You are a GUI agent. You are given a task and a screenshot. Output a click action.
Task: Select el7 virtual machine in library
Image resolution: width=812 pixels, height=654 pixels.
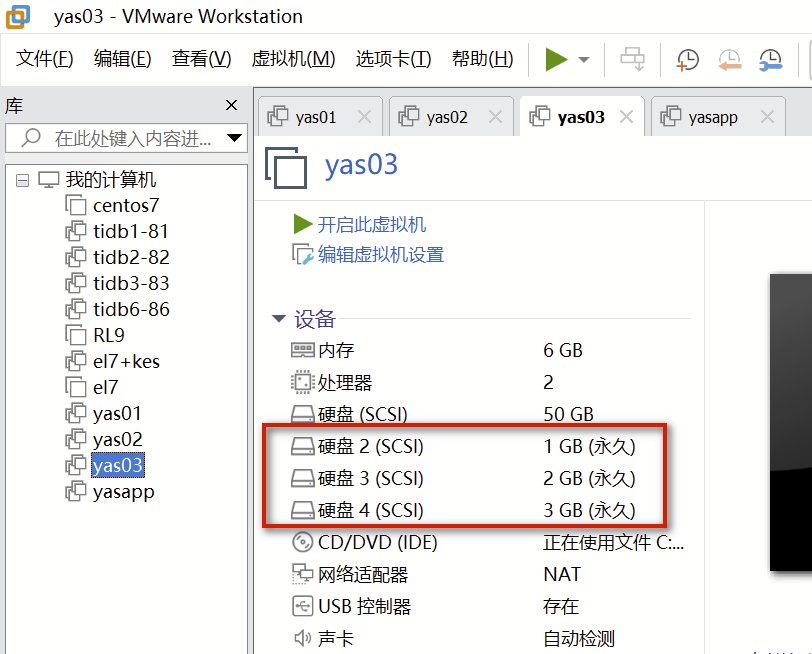pyautogui.click(x=106, y=387)
